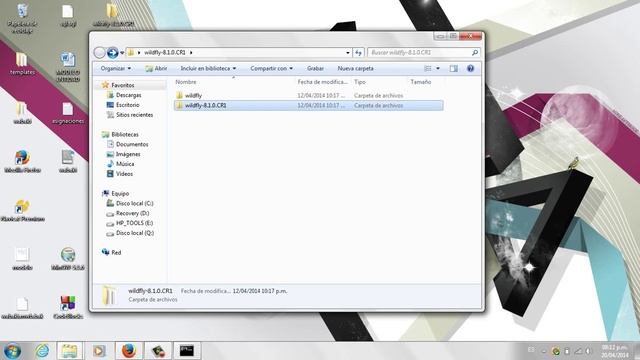Viewport: 640px width, 360px height.
Task: Open the Compartir con menu
Action: [271, 69]
